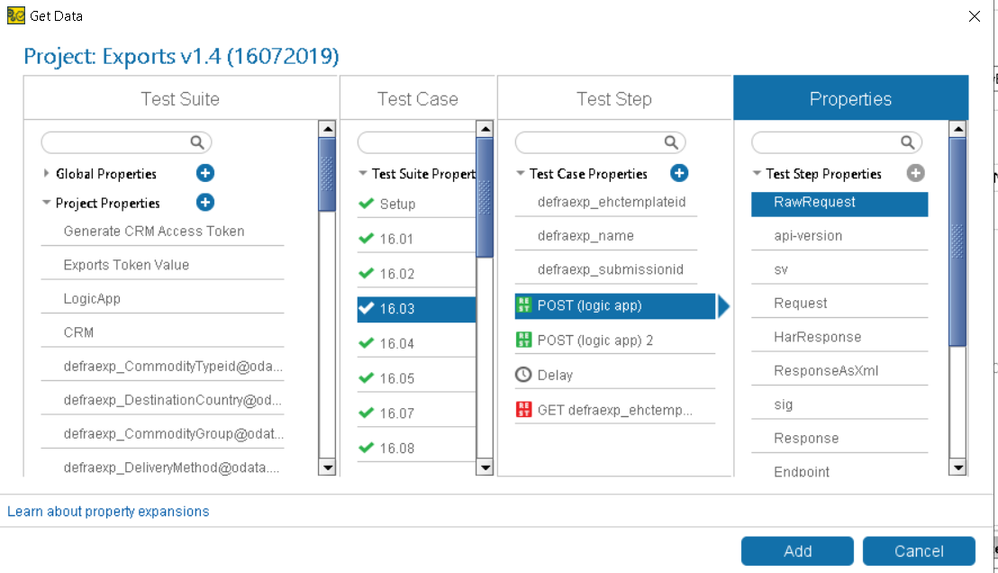998x573 pixels.
Task: Select the Test Suite column header
Action: pyautogui.click(x=180, y=99)
